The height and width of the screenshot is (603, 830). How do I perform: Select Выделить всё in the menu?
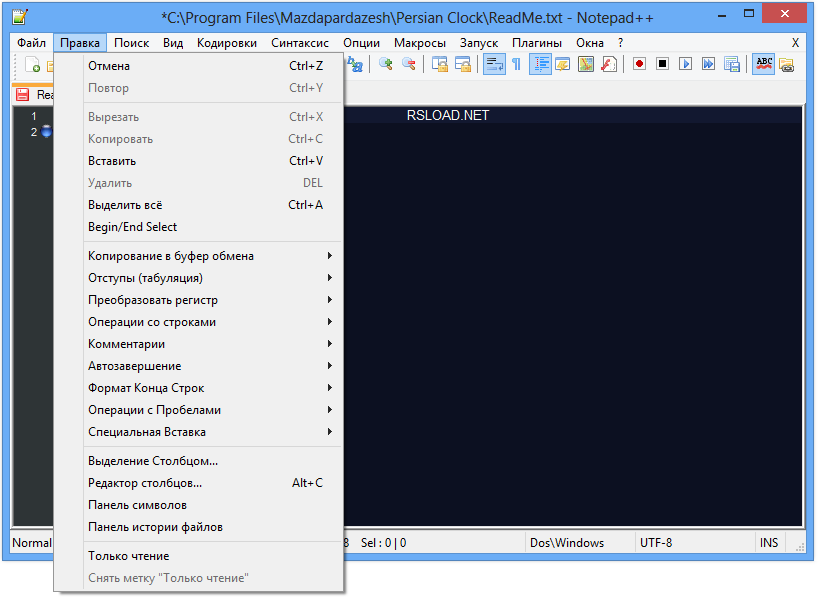[x=125, y=204]
